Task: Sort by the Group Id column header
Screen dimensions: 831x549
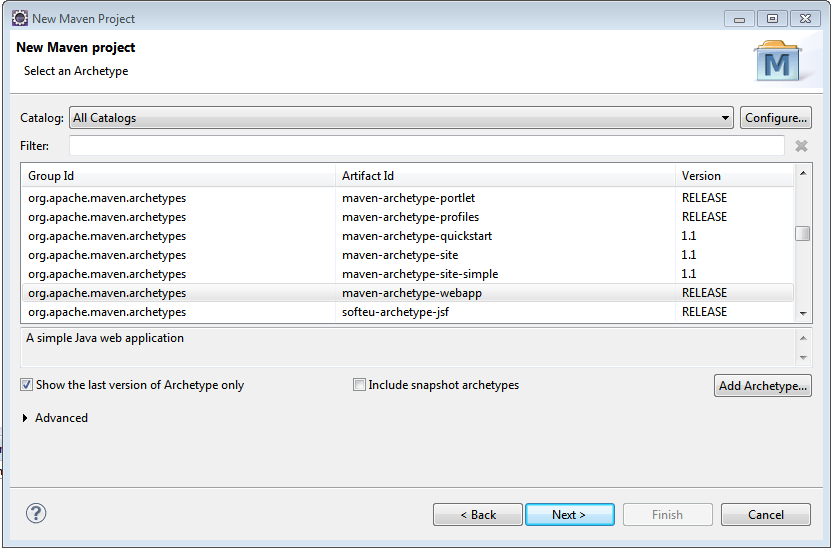Action: 178,176
